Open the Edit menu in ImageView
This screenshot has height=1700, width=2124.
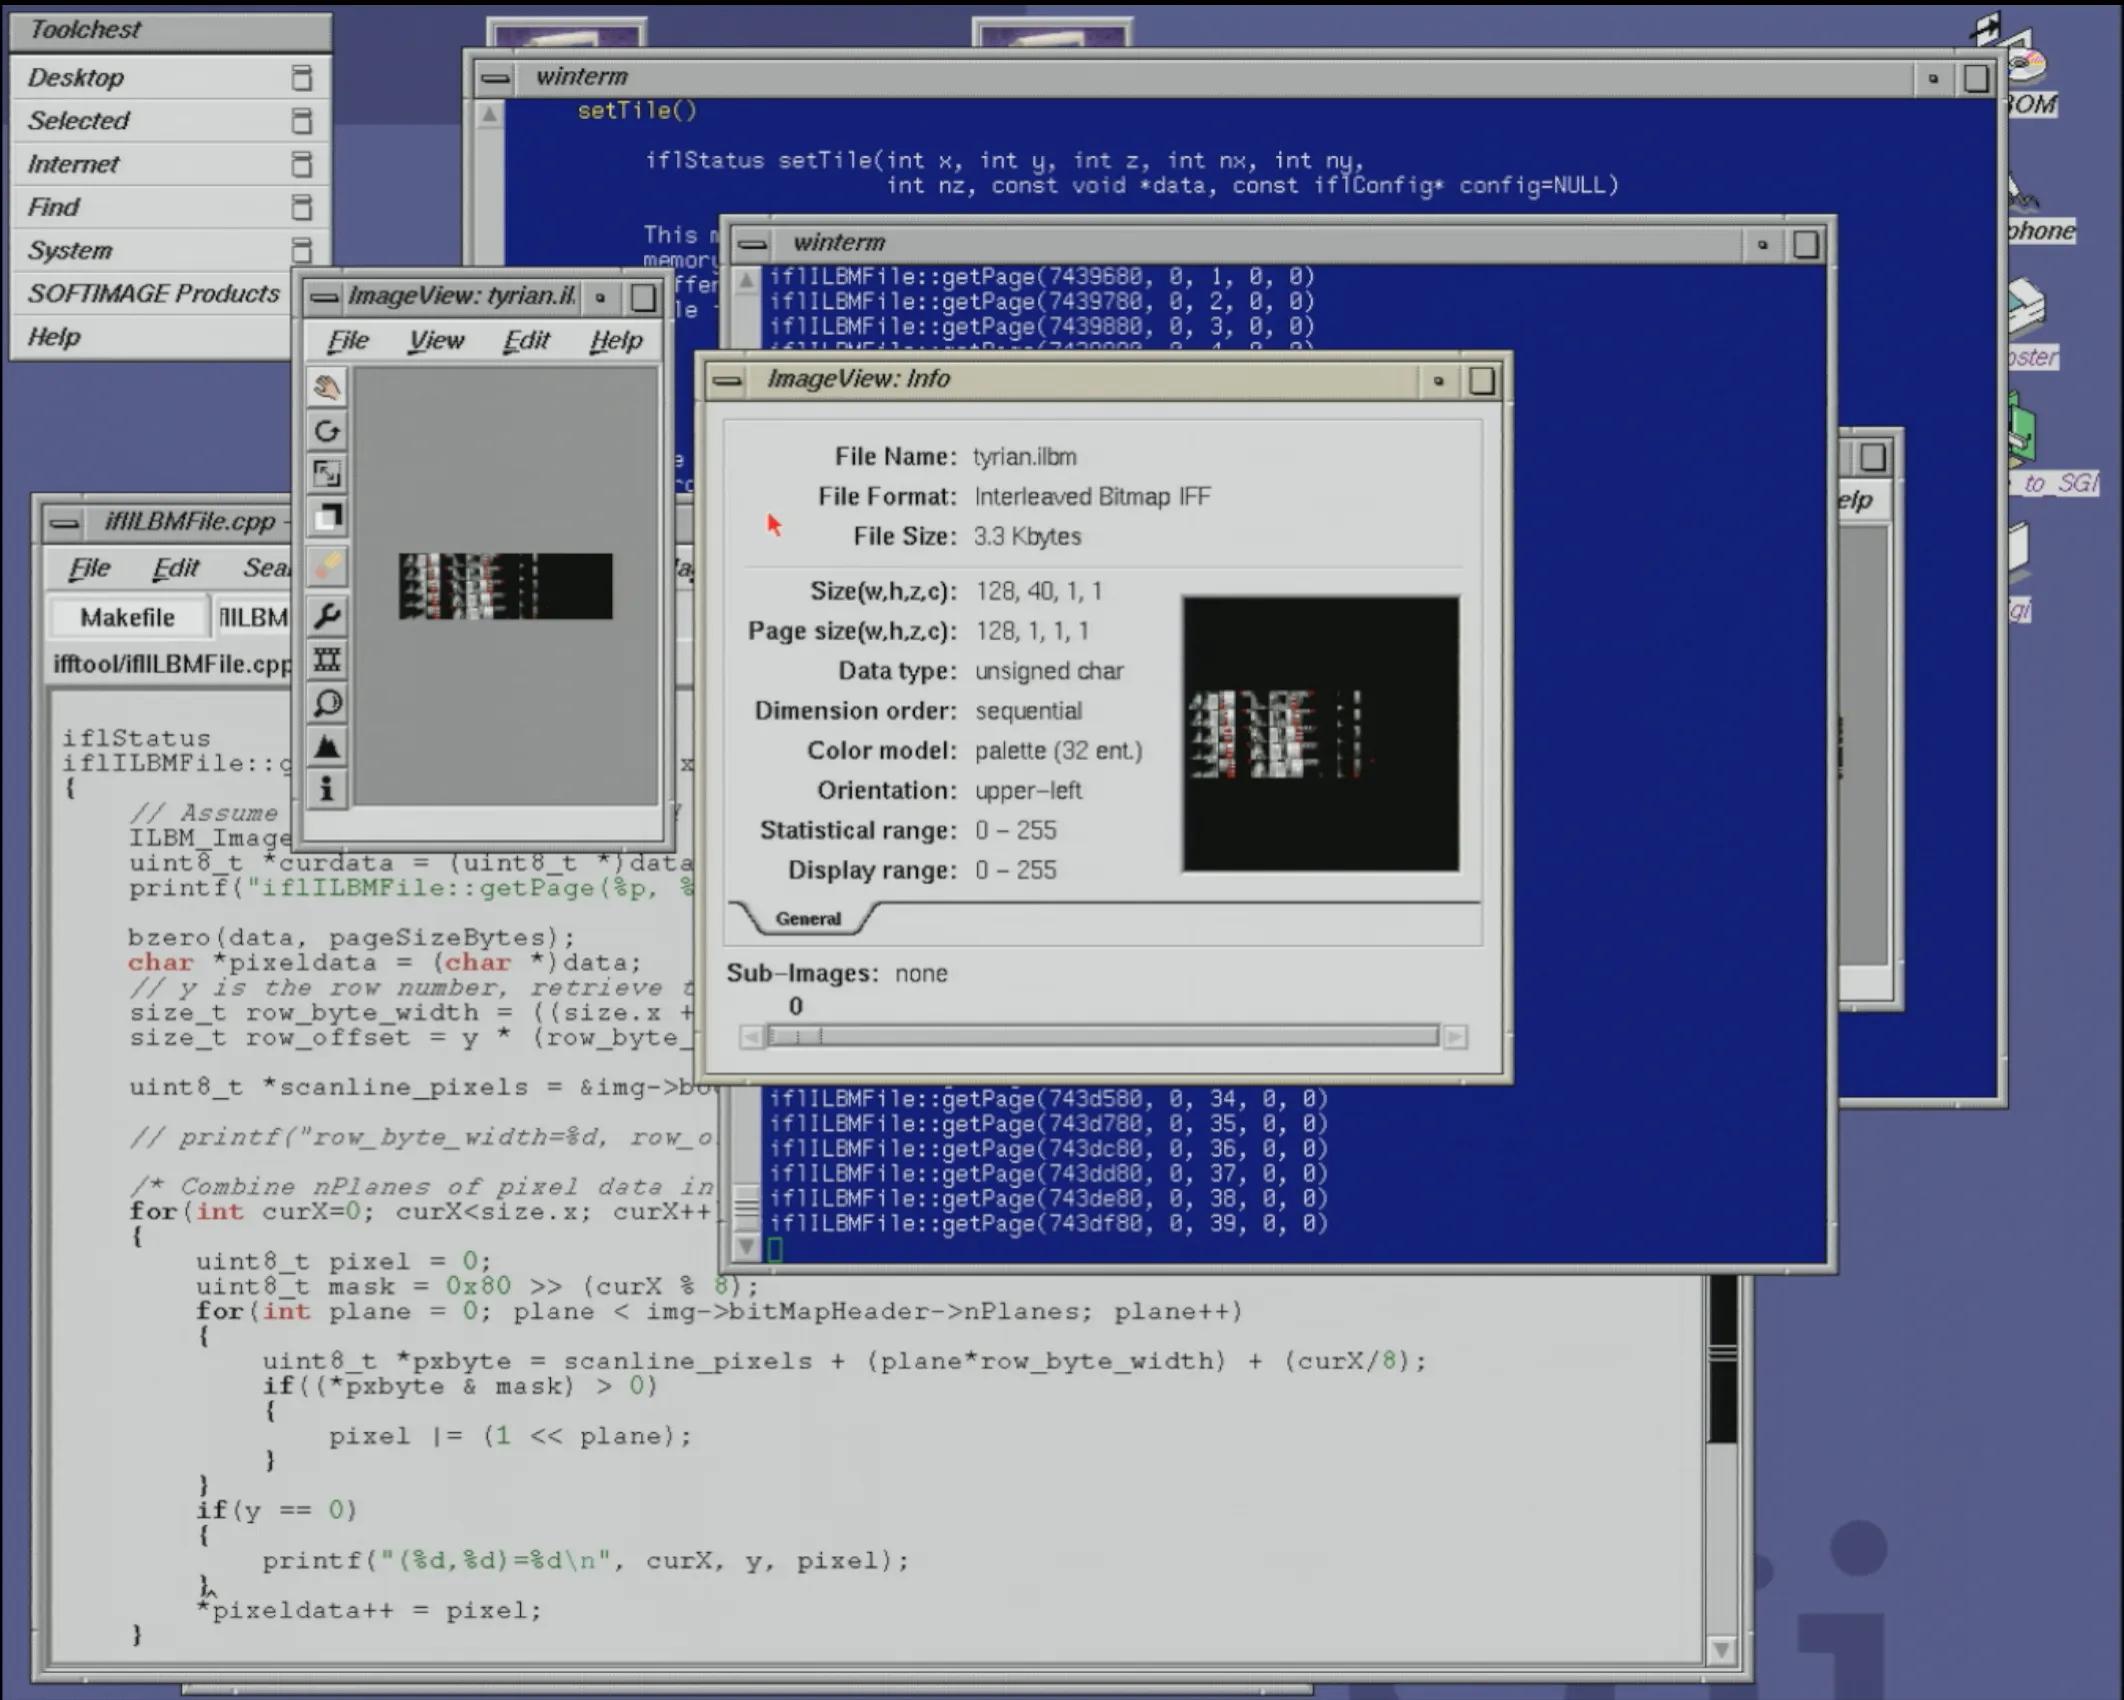[526, 341]
